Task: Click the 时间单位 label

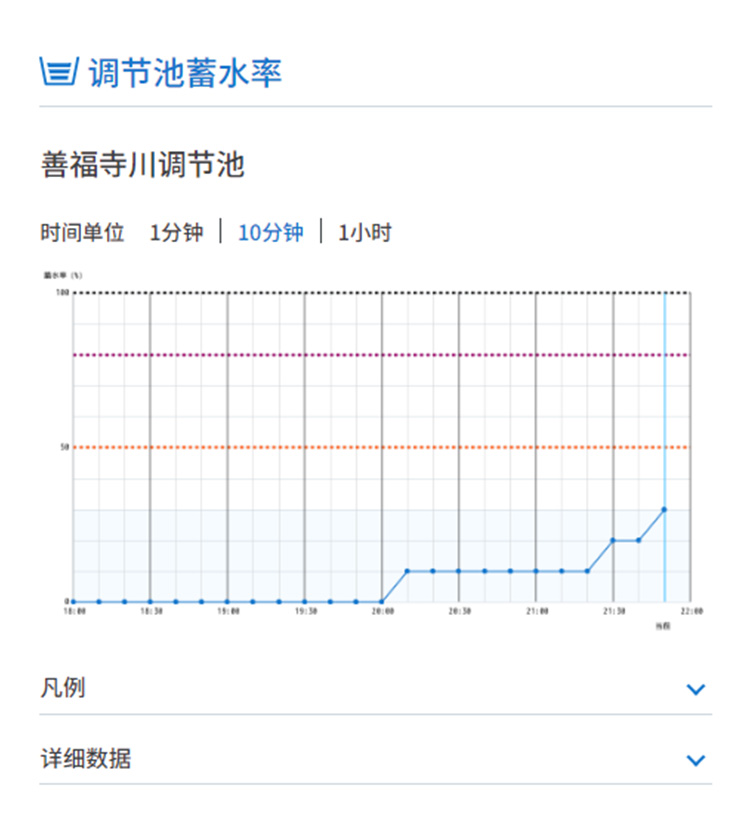Action: [x=82, y=232]
